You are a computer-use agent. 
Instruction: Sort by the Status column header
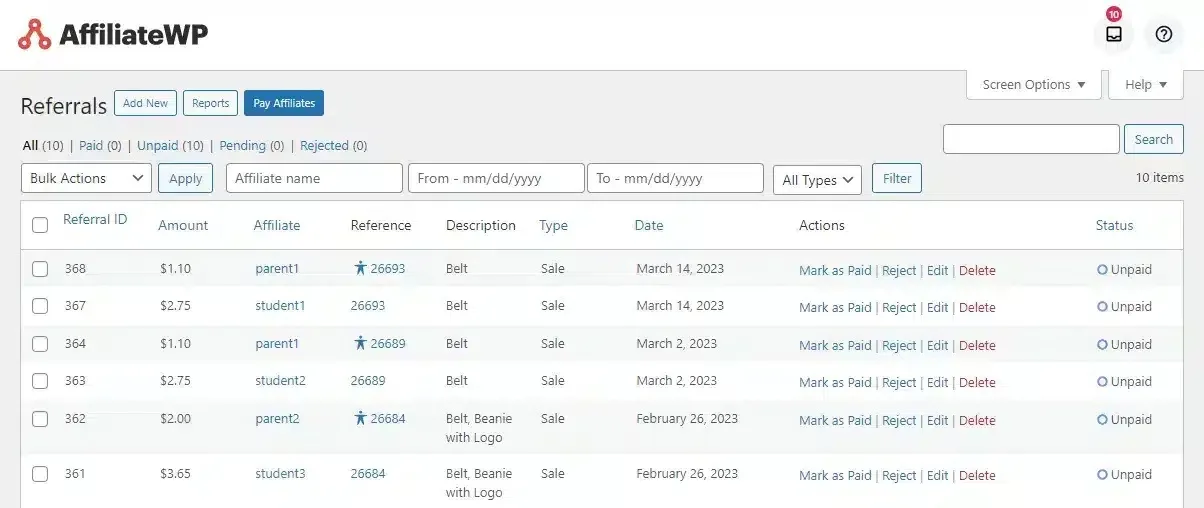point(1114,225)
